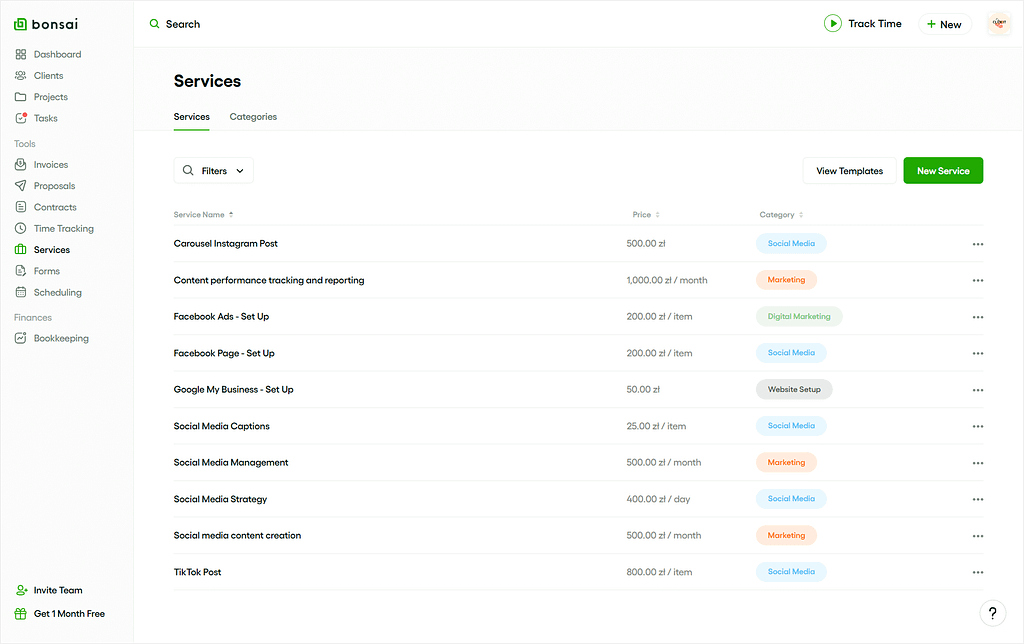
Task: Click the 400.00 zł / day price
Action: pos(658,499)
